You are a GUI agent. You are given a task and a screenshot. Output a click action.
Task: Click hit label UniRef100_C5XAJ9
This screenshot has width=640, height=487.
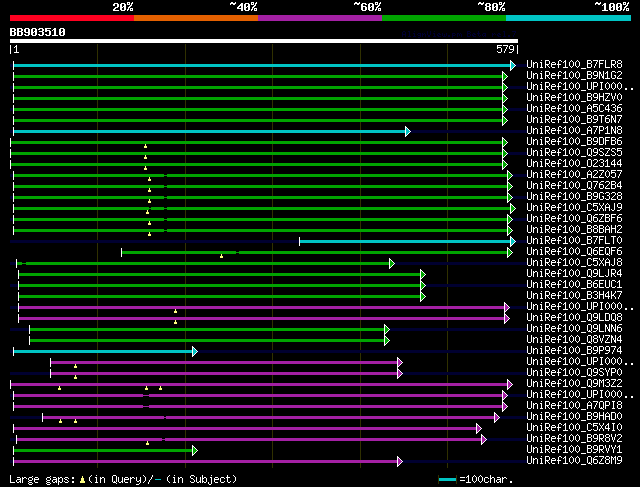coord(574,208)
